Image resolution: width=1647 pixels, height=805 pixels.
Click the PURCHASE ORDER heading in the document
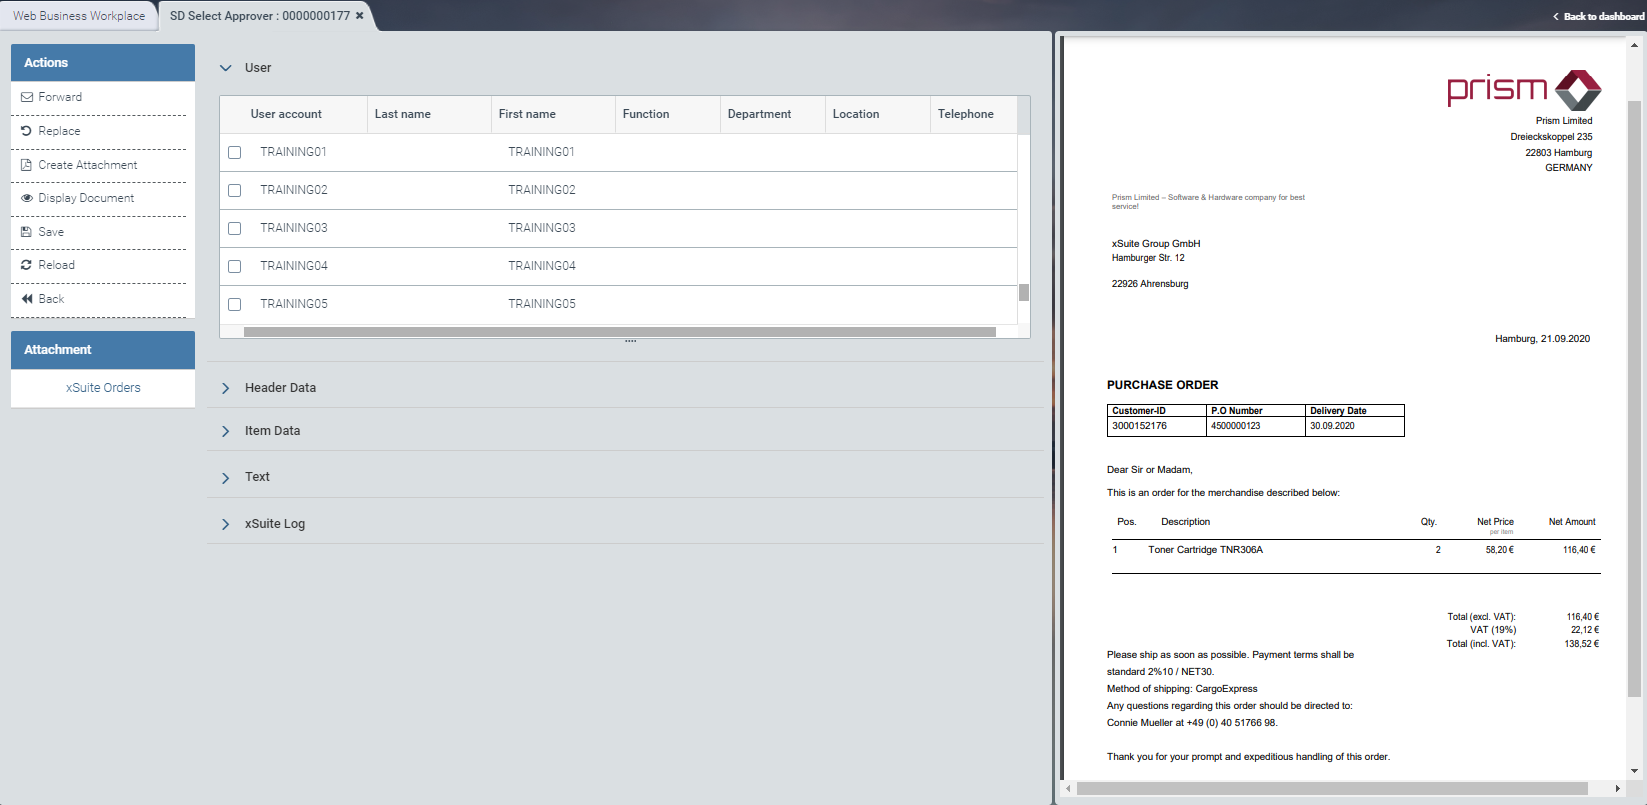(x=1162, y=385)
